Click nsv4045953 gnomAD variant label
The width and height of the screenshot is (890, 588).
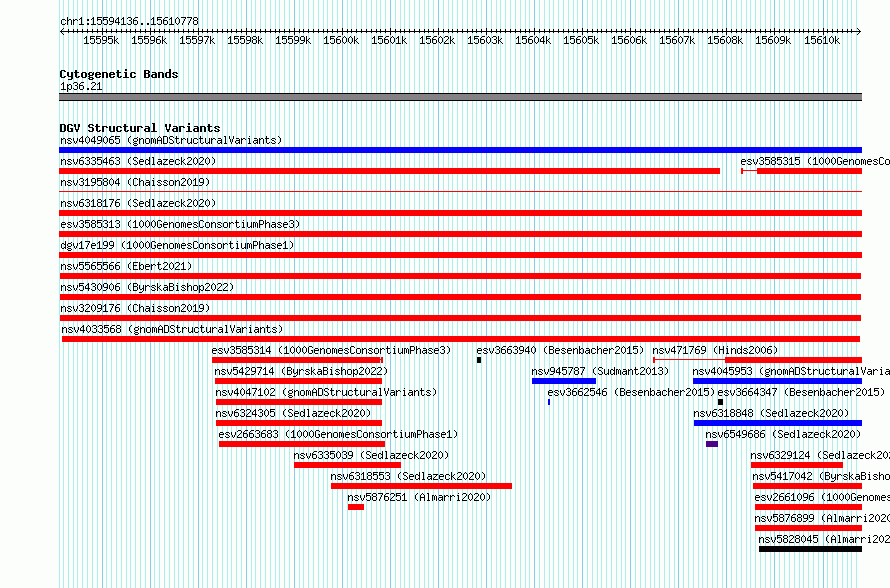791,371
